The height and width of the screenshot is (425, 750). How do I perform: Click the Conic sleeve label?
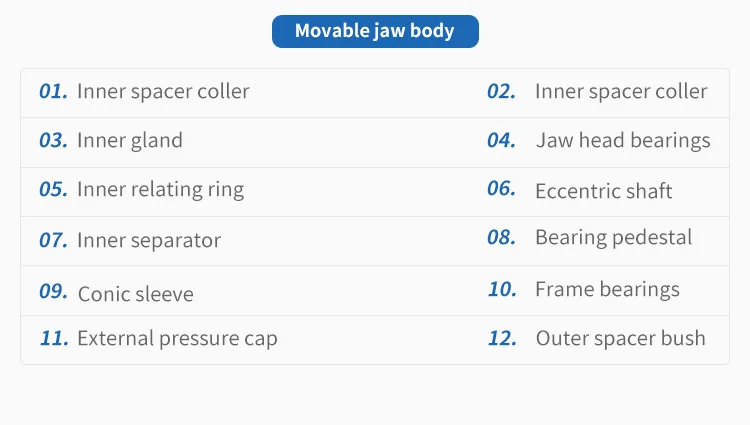136,294
